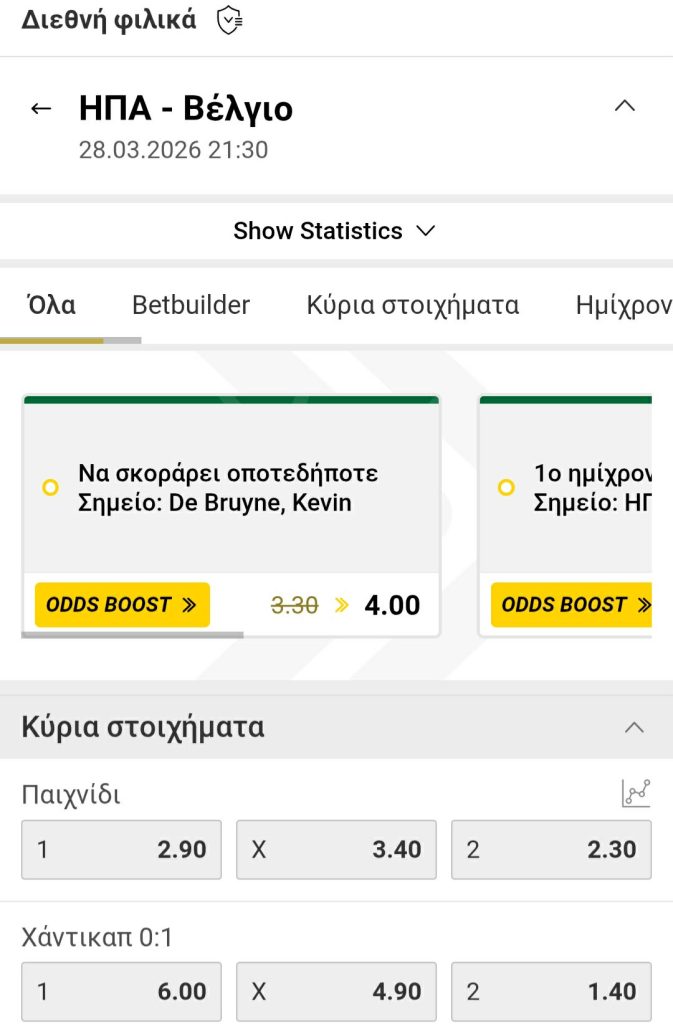
Task: Select odds 1 at 2.90 in Παιχνίδι
Action: point(121,849)
